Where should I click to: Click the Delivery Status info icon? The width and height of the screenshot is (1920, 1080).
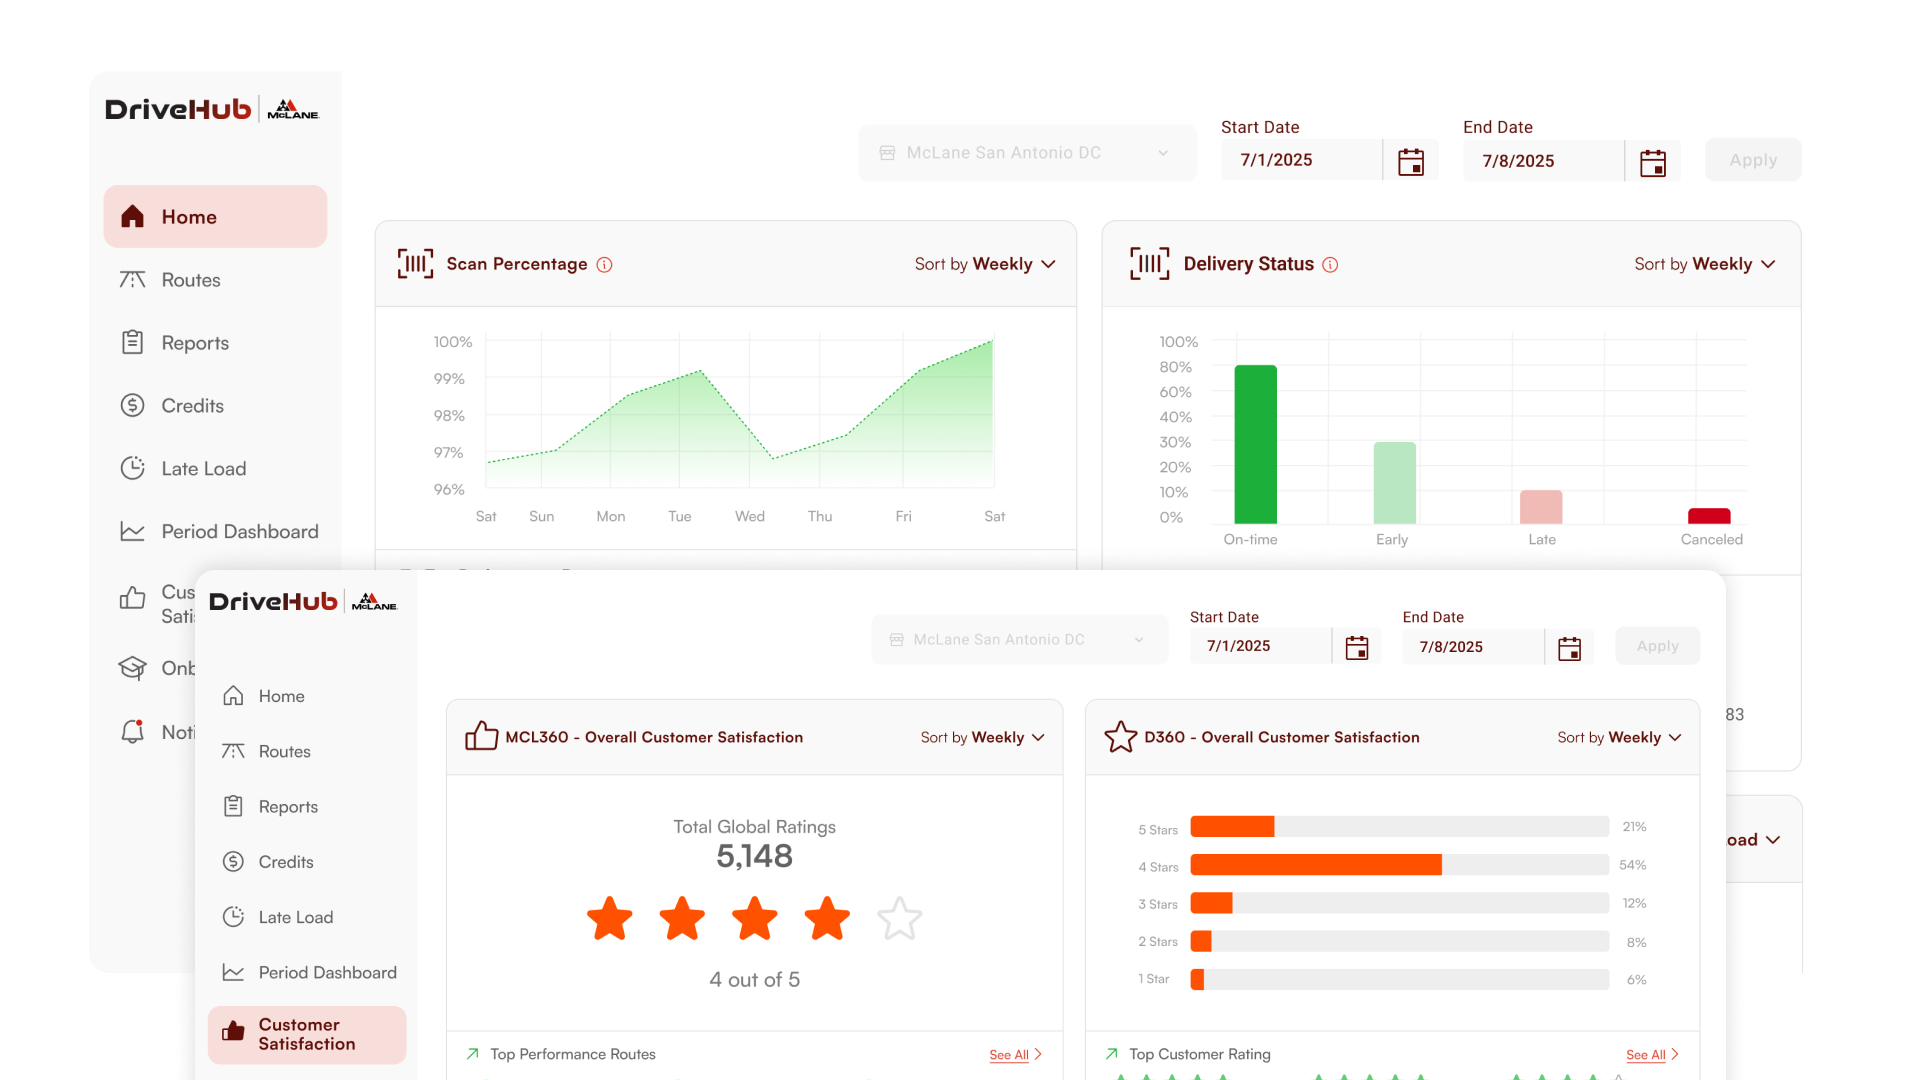pos(1330,265)
